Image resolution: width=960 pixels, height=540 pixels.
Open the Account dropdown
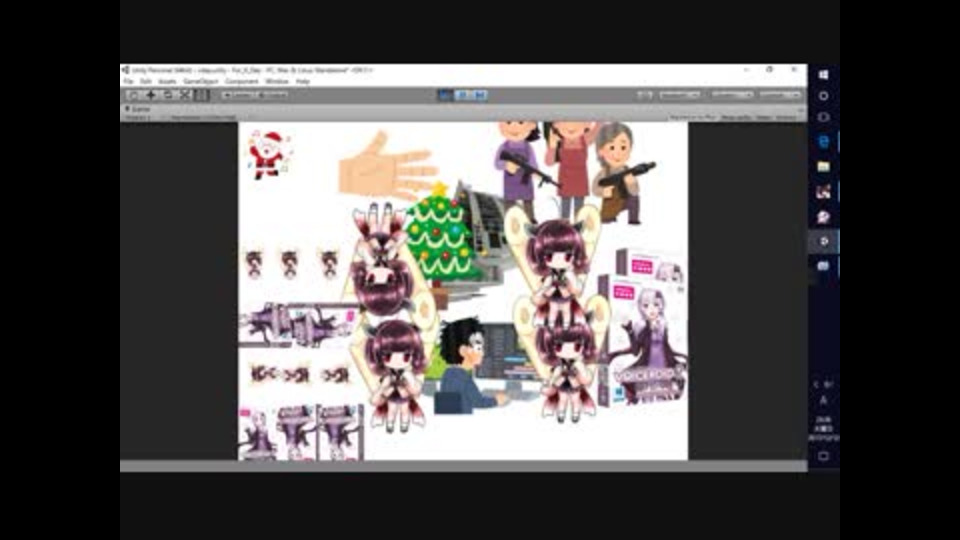pos(680,95)
